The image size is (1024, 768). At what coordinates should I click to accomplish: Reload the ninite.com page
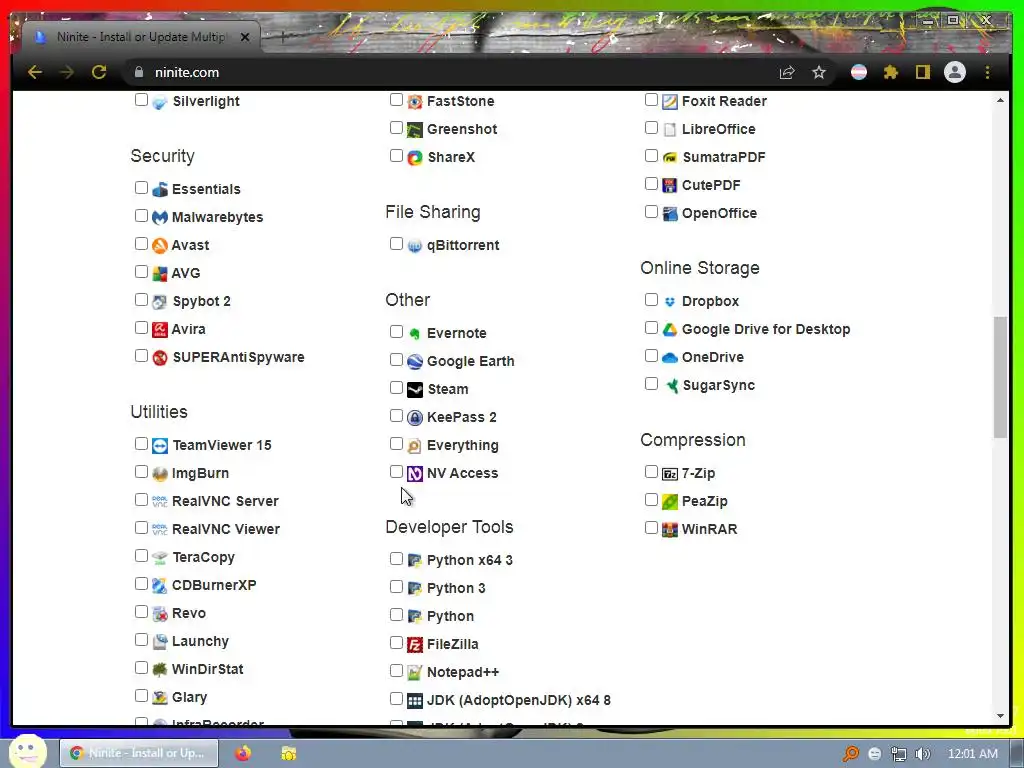(x=99, y=72)
